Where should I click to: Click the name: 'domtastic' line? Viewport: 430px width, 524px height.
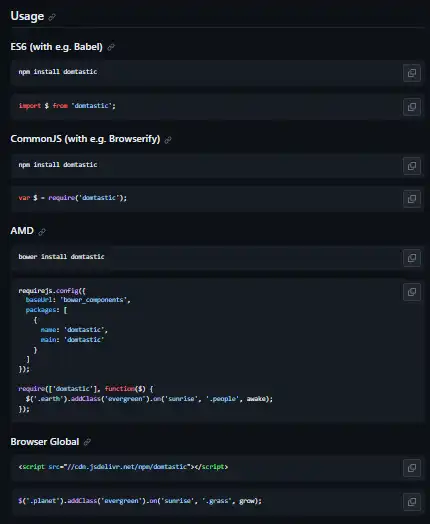tap(74, 330)
